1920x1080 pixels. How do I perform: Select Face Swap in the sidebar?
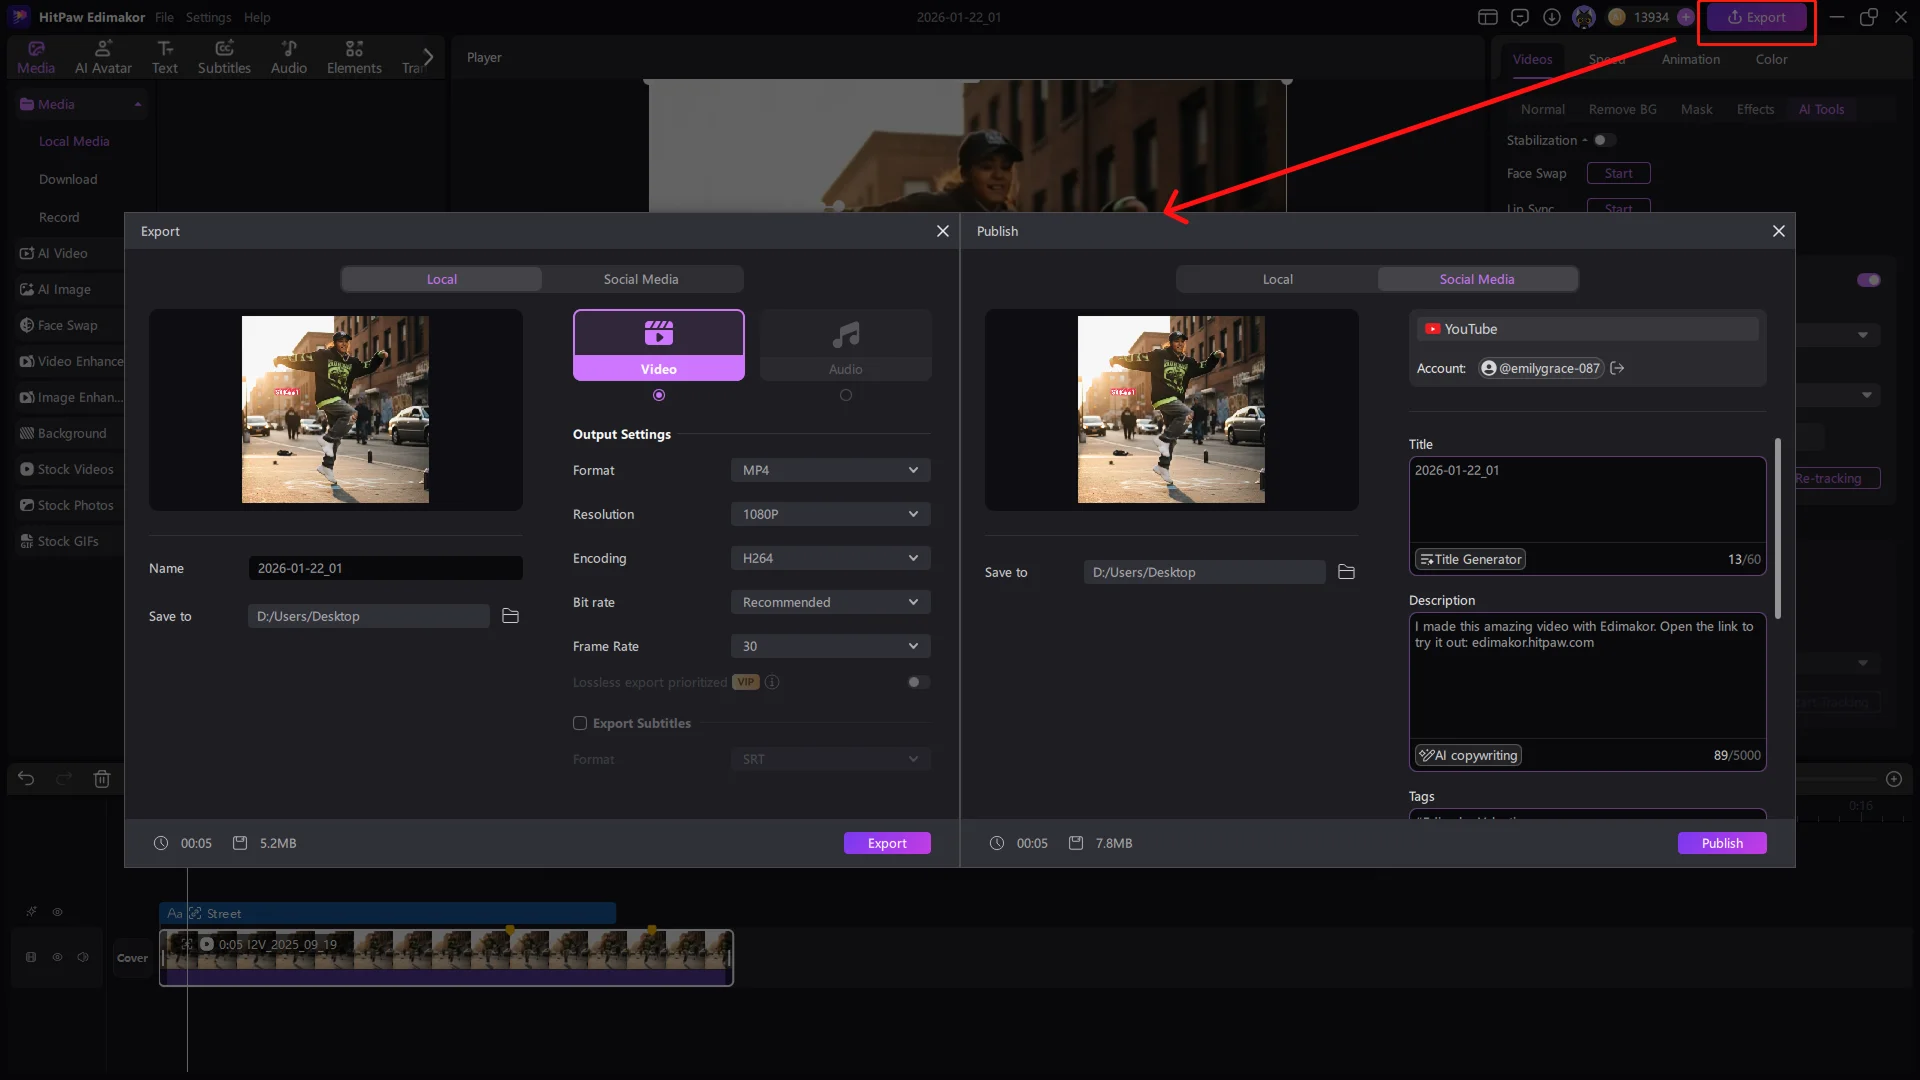point(66,325)
